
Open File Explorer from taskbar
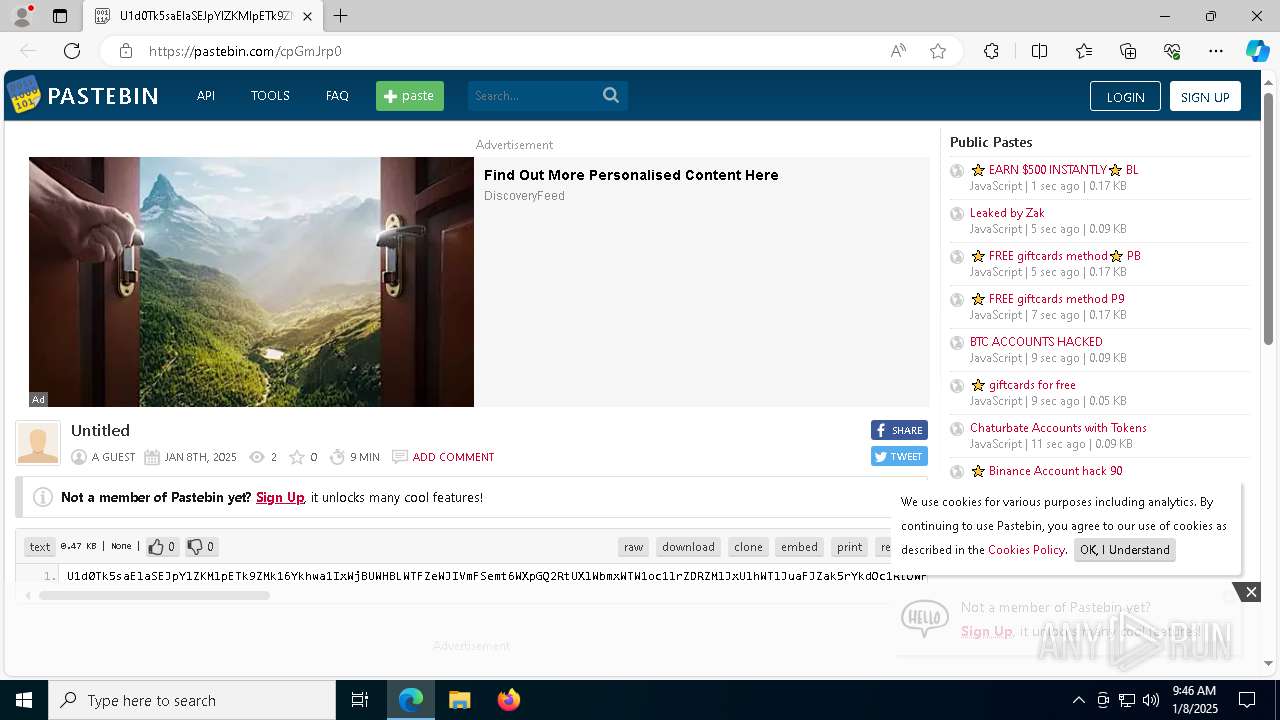point(459,700)
